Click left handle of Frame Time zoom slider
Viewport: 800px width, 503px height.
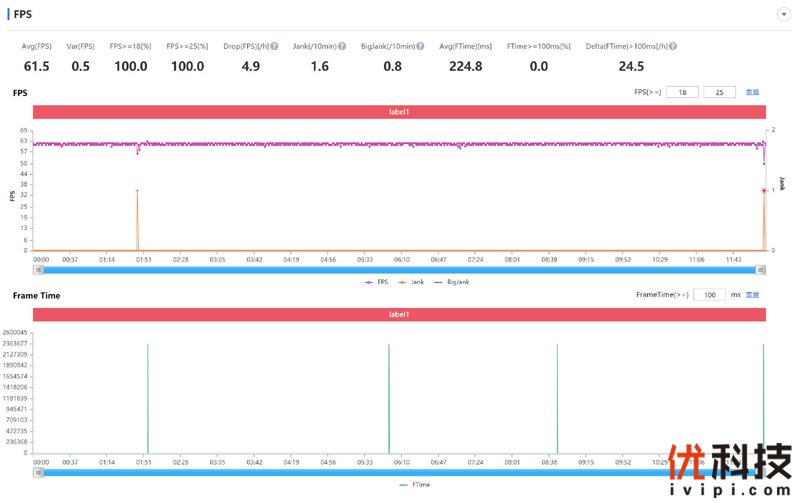tap(36, 471)
